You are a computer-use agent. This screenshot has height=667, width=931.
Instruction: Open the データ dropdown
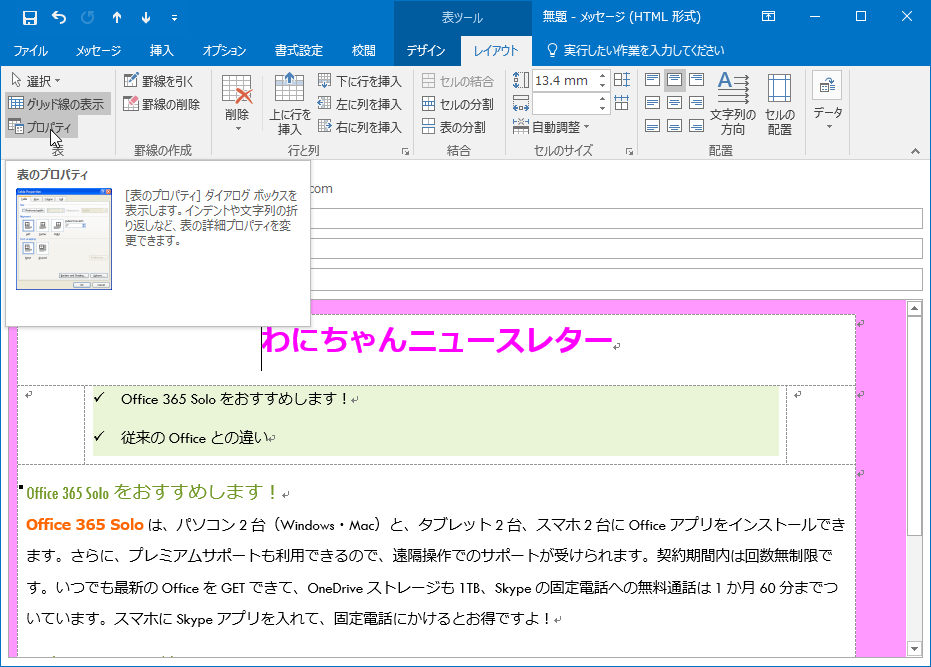click(x=828, y=102)
